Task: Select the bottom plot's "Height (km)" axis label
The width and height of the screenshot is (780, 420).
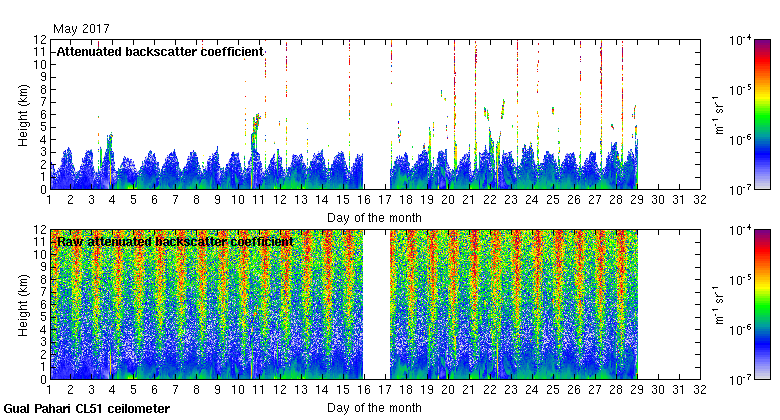Action: click(23, 304)
